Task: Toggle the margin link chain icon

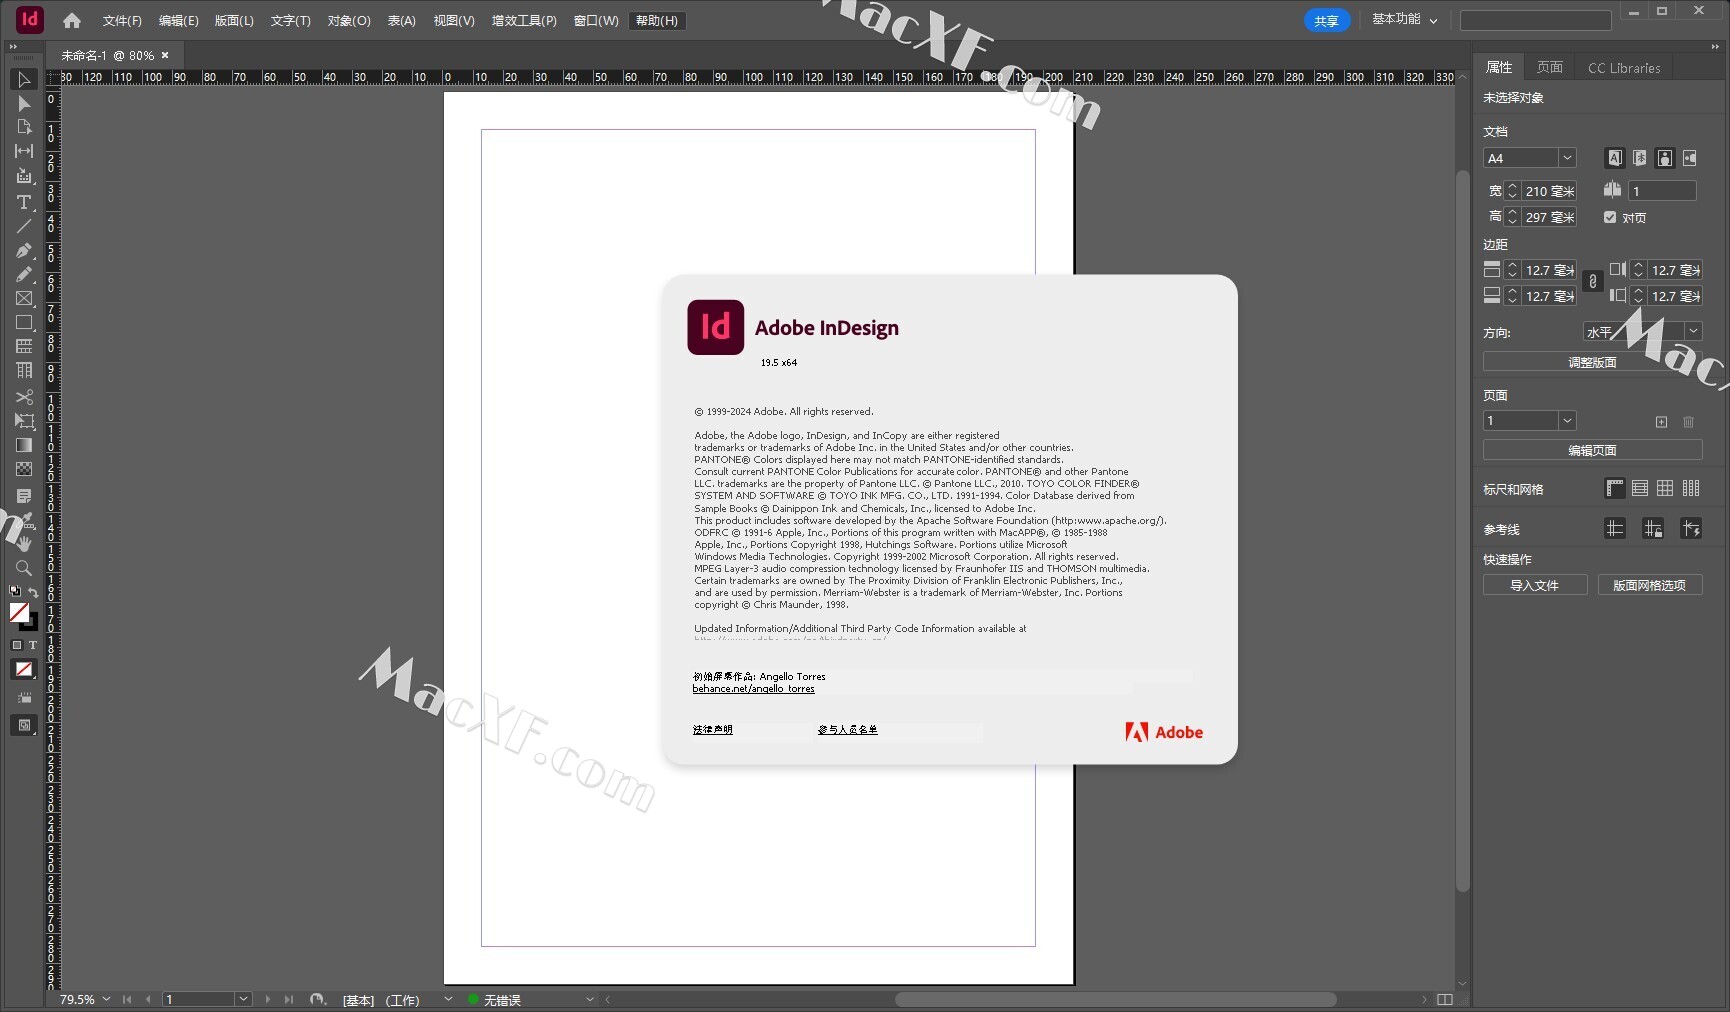Action: click(x=1593, y=283)
